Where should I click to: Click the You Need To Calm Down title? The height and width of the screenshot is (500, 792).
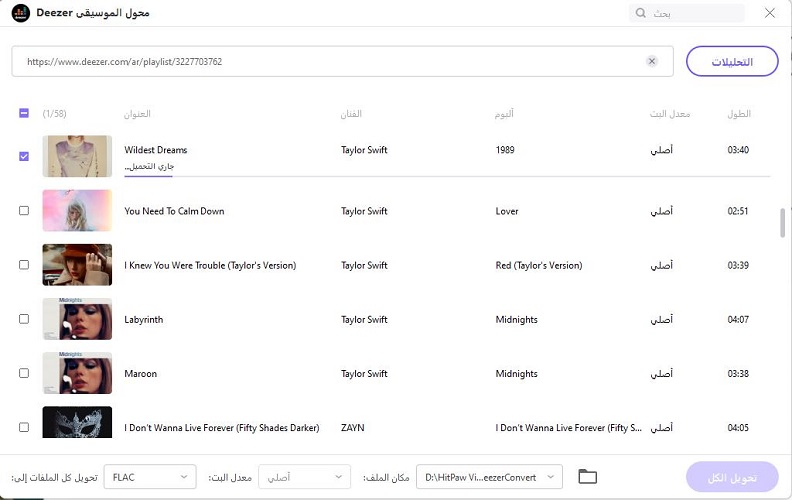(174, 211)
